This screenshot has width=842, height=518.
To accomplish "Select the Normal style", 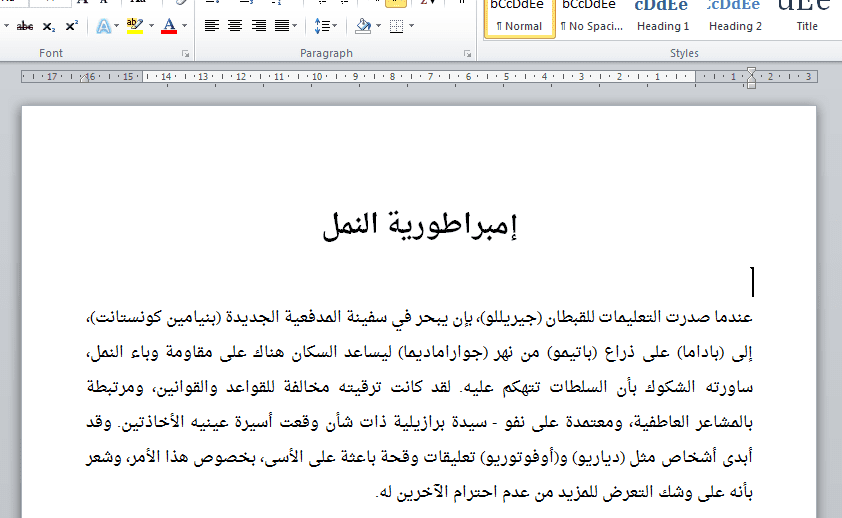I will 519,18.
